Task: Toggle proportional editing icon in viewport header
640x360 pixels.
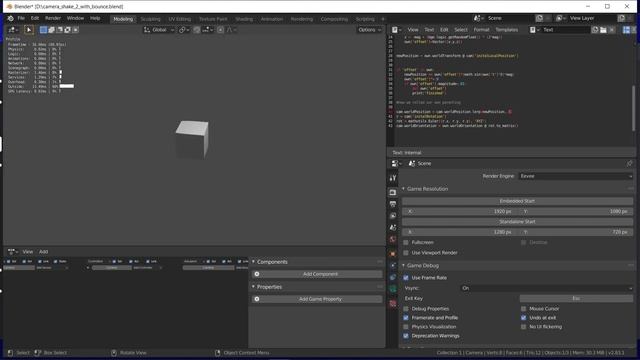Action: pos(220,30)
